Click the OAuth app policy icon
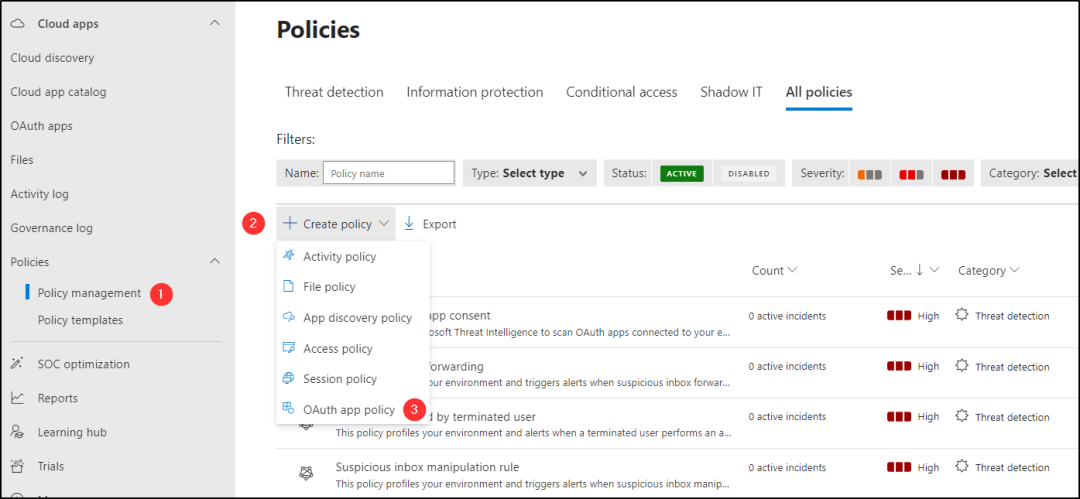 pyautogui.click(x=289, y=409)
